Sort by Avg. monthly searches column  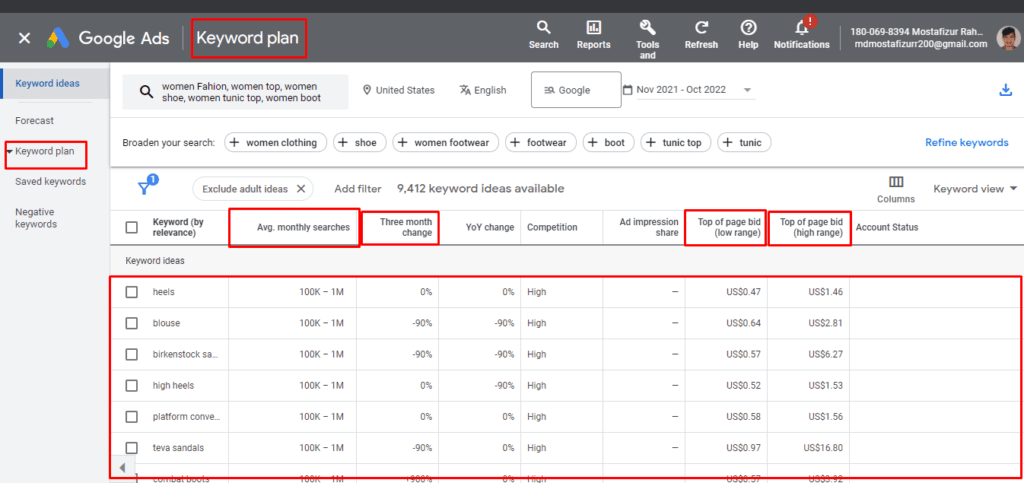pyautogui.click(x=302, y=227)
